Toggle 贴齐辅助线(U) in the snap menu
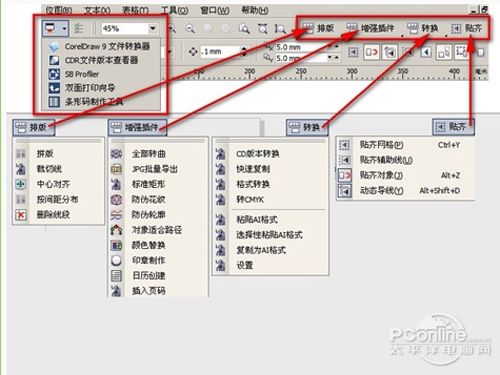The image size is (500, 375). coord(405,160)
